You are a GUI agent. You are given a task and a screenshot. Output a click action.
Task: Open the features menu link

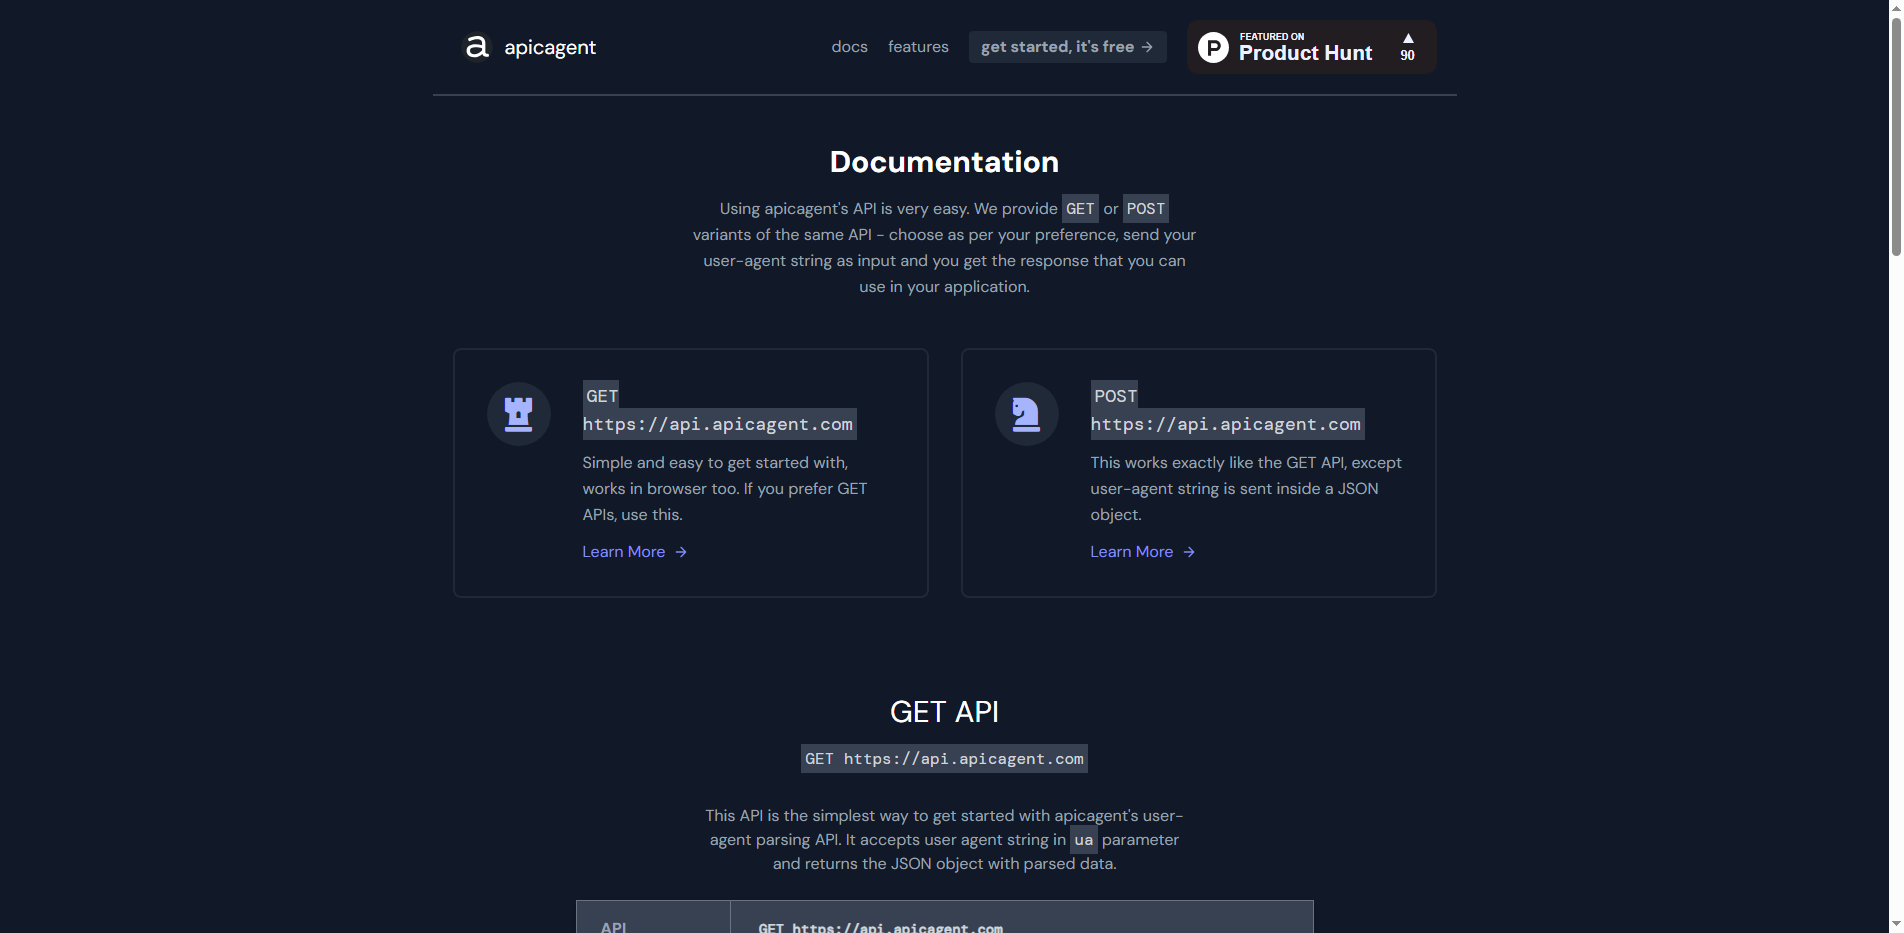918,47
